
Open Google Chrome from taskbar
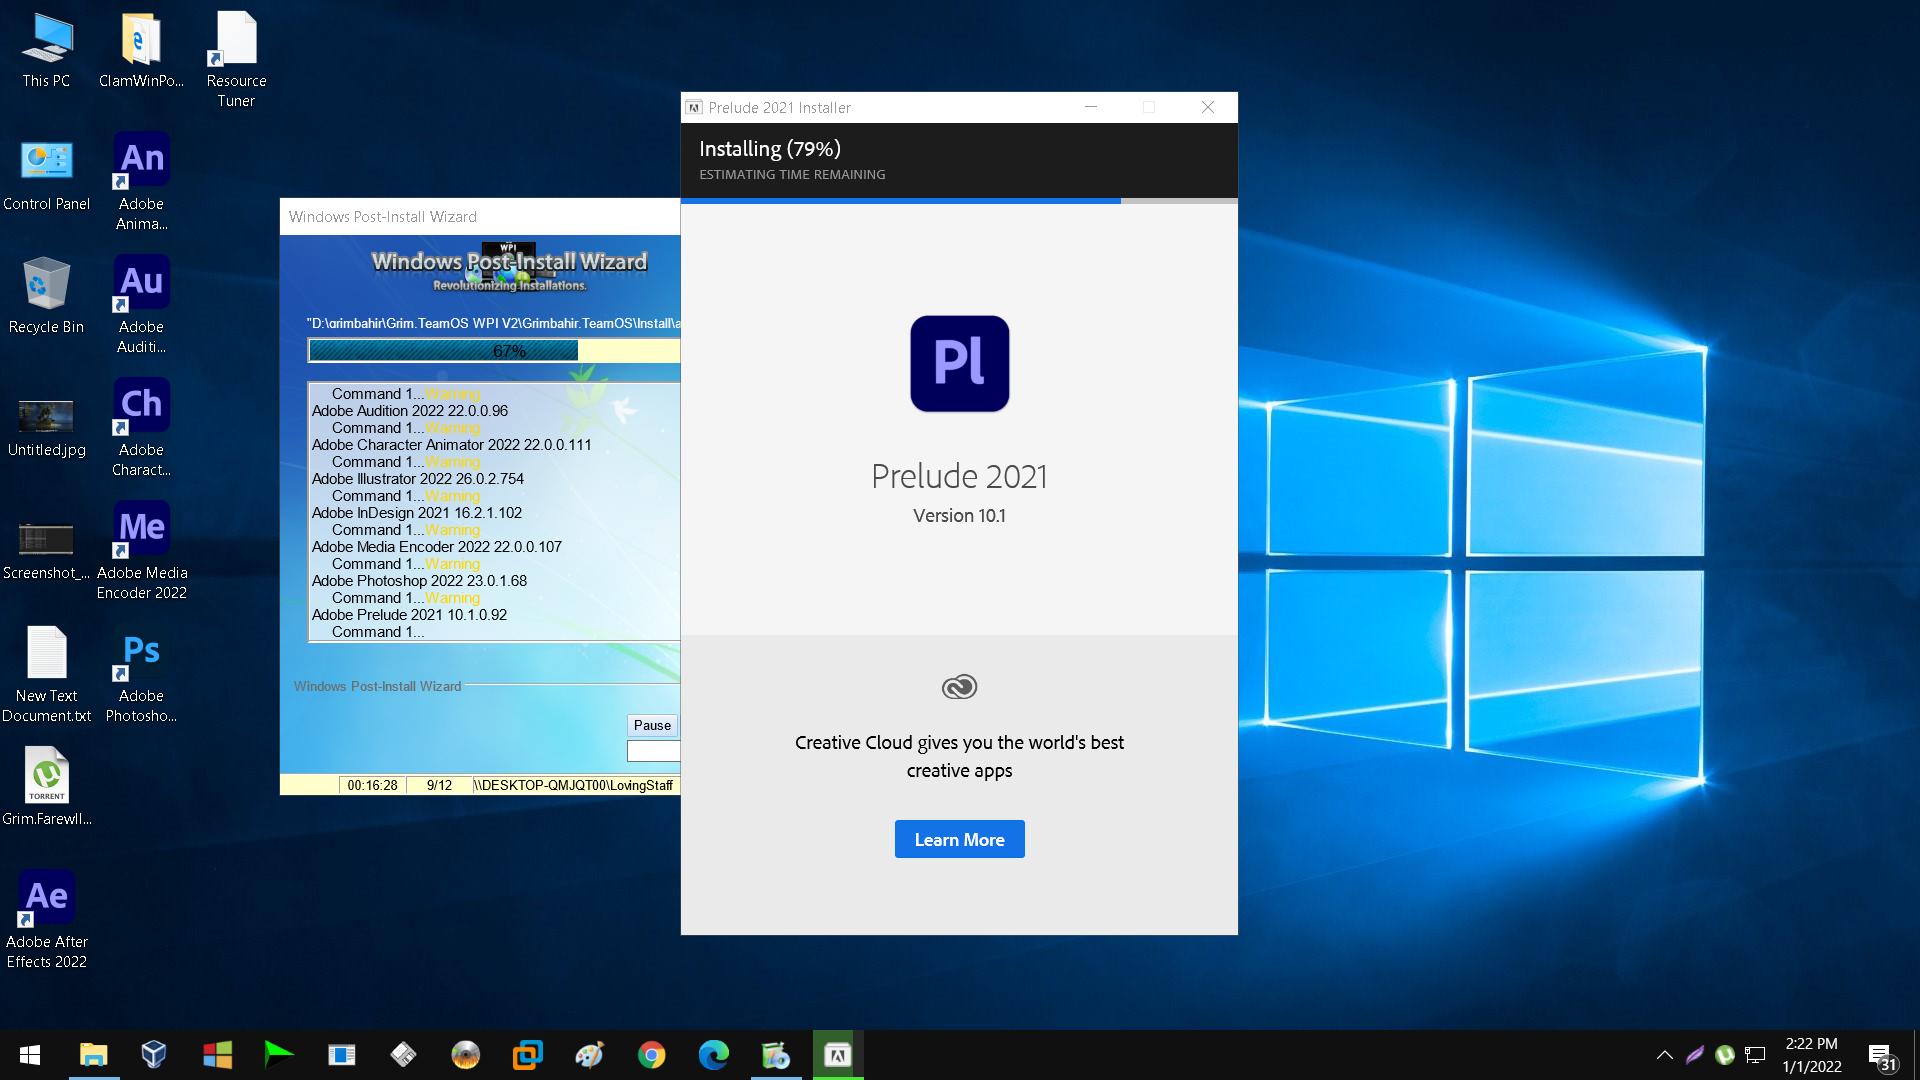[652, 1055]
